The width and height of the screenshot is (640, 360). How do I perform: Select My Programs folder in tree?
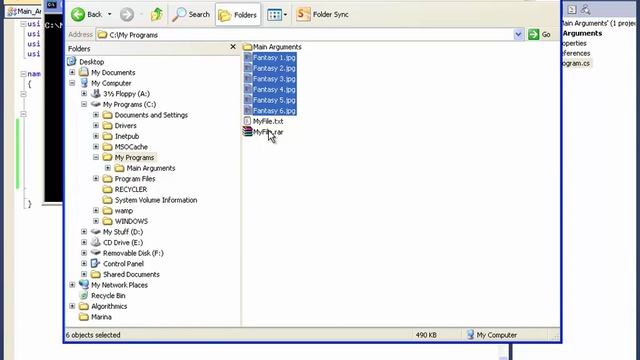point(134,157)
